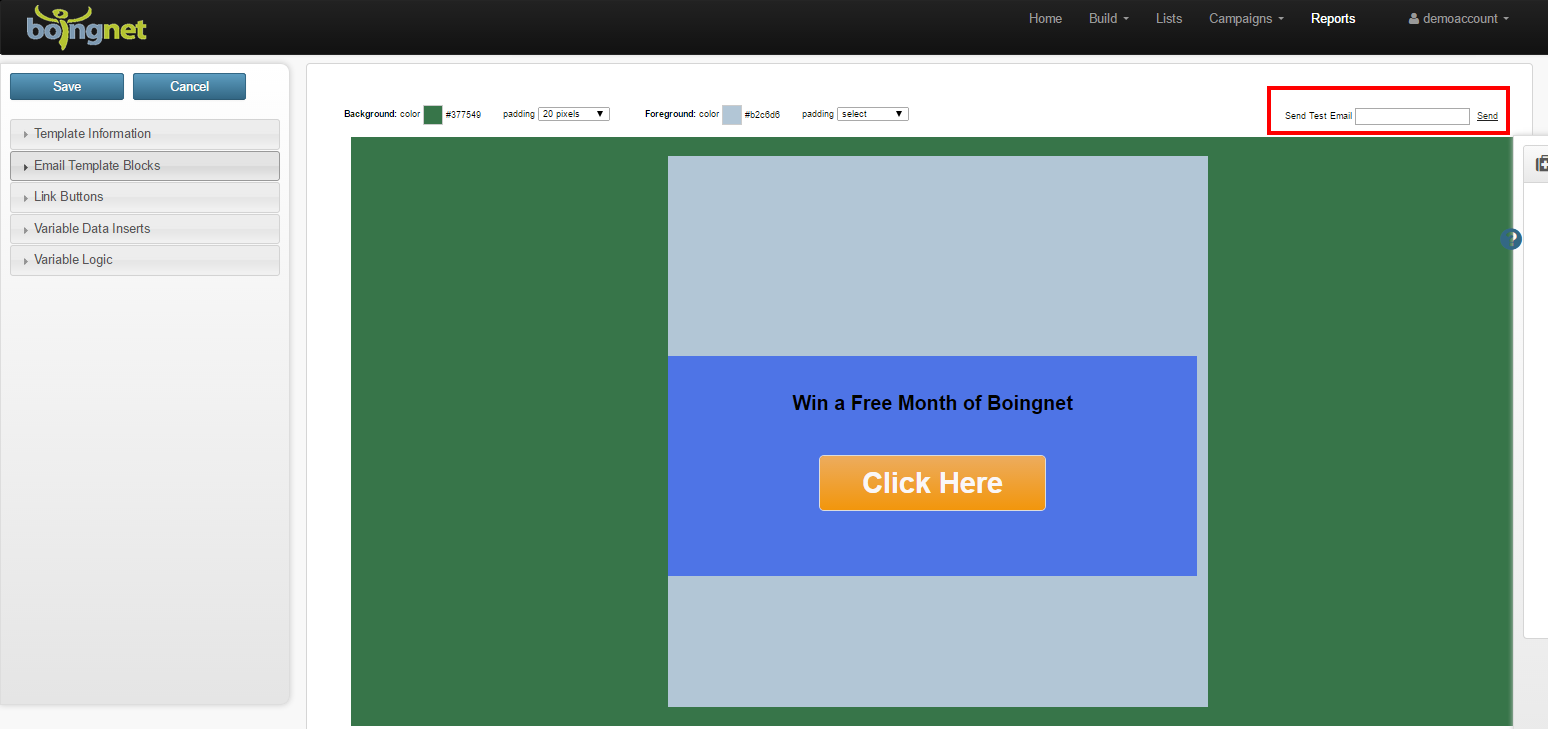Open the blue help question mark icon
This screenshot has width=1548, height=729.
click(x=1510, y=240)
